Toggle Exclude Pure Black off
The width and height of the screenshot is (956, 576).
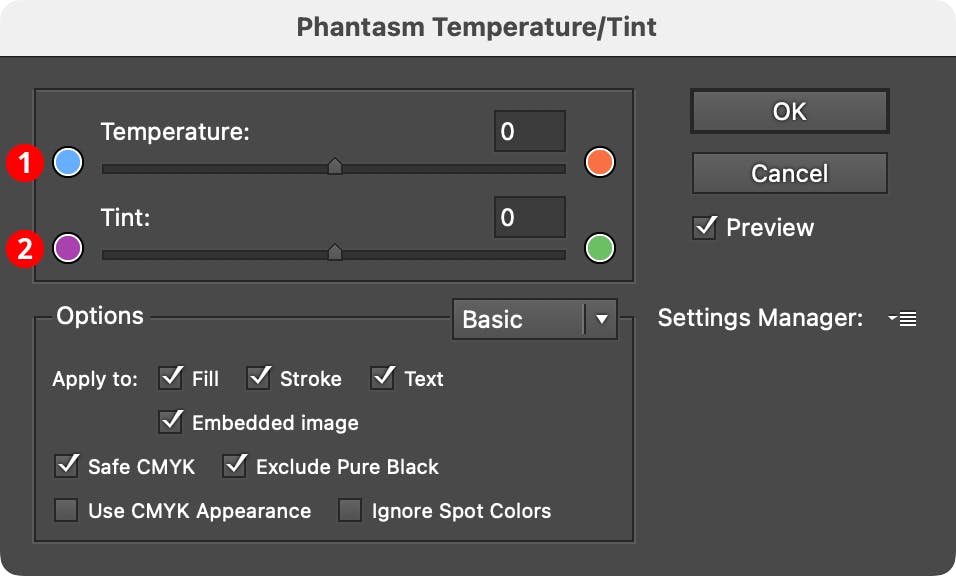pos(235,466)
